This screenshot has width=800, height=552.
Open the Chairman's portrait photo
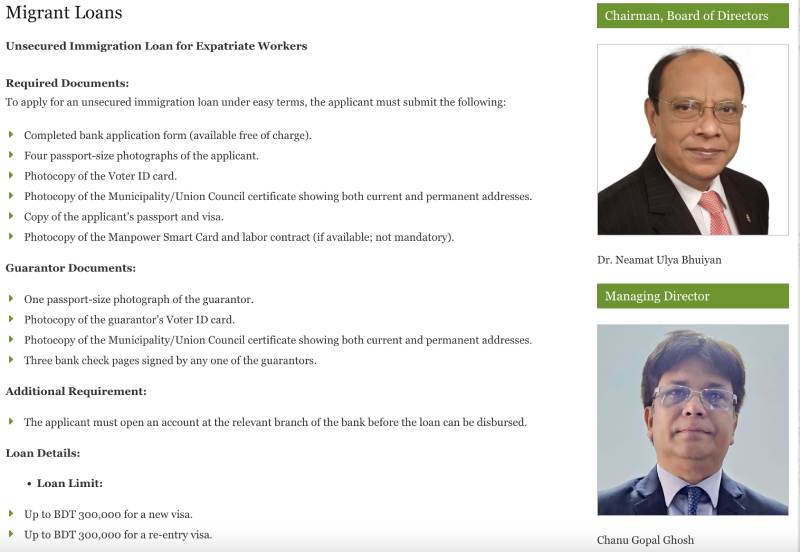[x=692, y=140]
